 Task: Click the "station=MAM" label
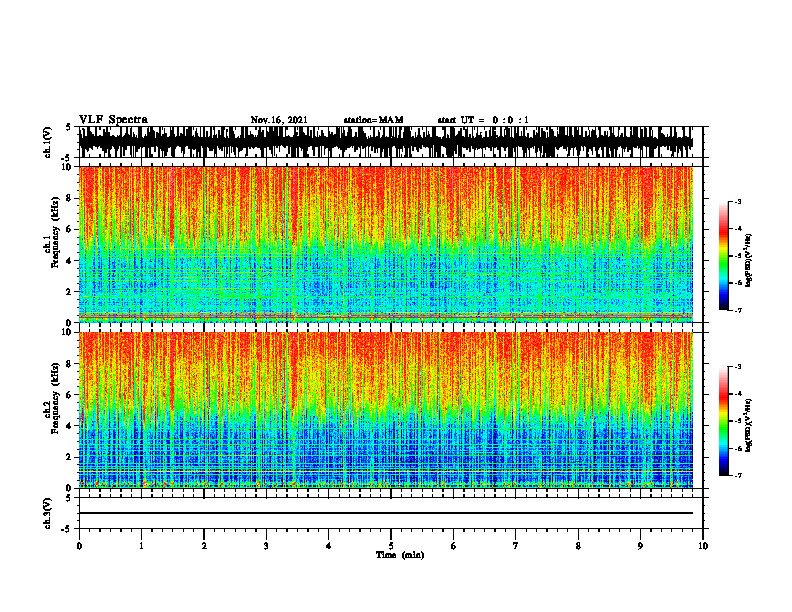tap(373, 120)
